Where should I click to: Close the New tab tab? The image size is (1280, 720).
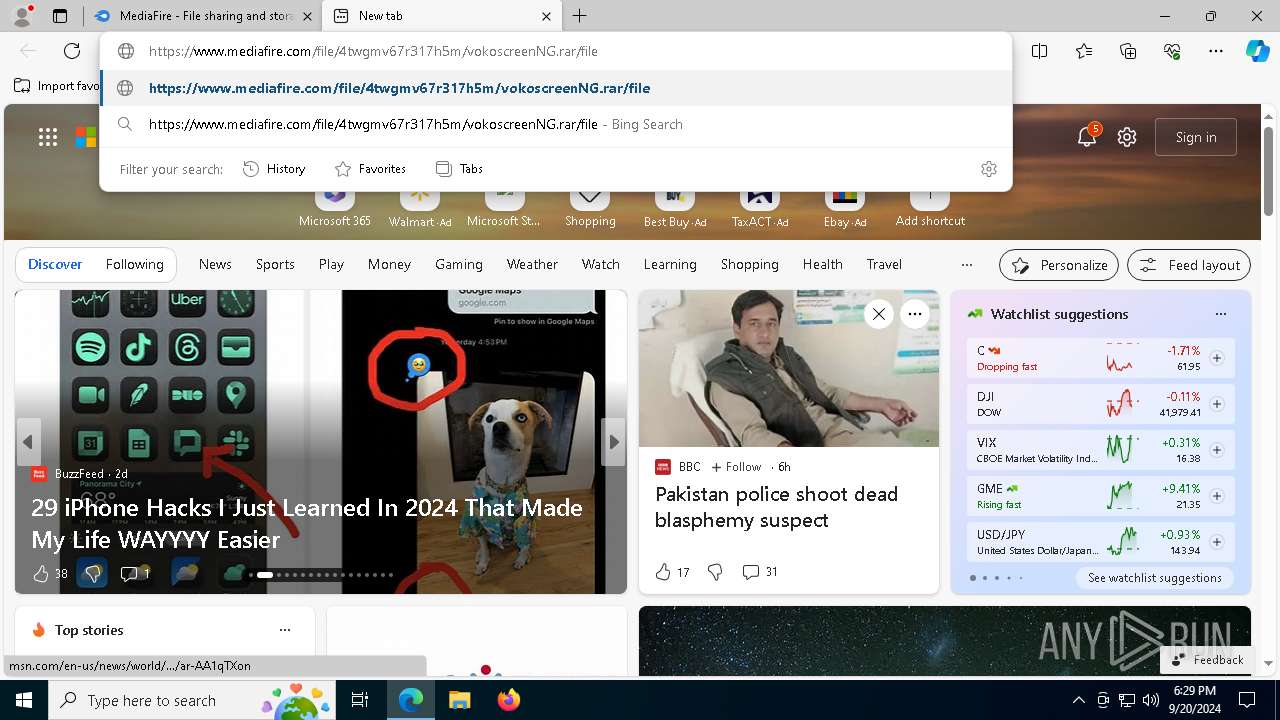(x=546, y=16)
